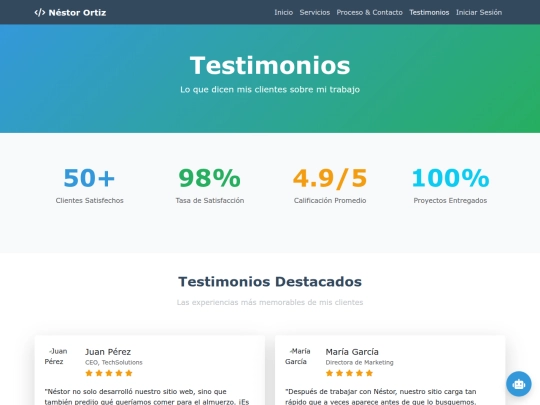The image size is (540, 405).
Task: Click the CEO, TechSolutions subtitle
Action: (x=114, y=362)
